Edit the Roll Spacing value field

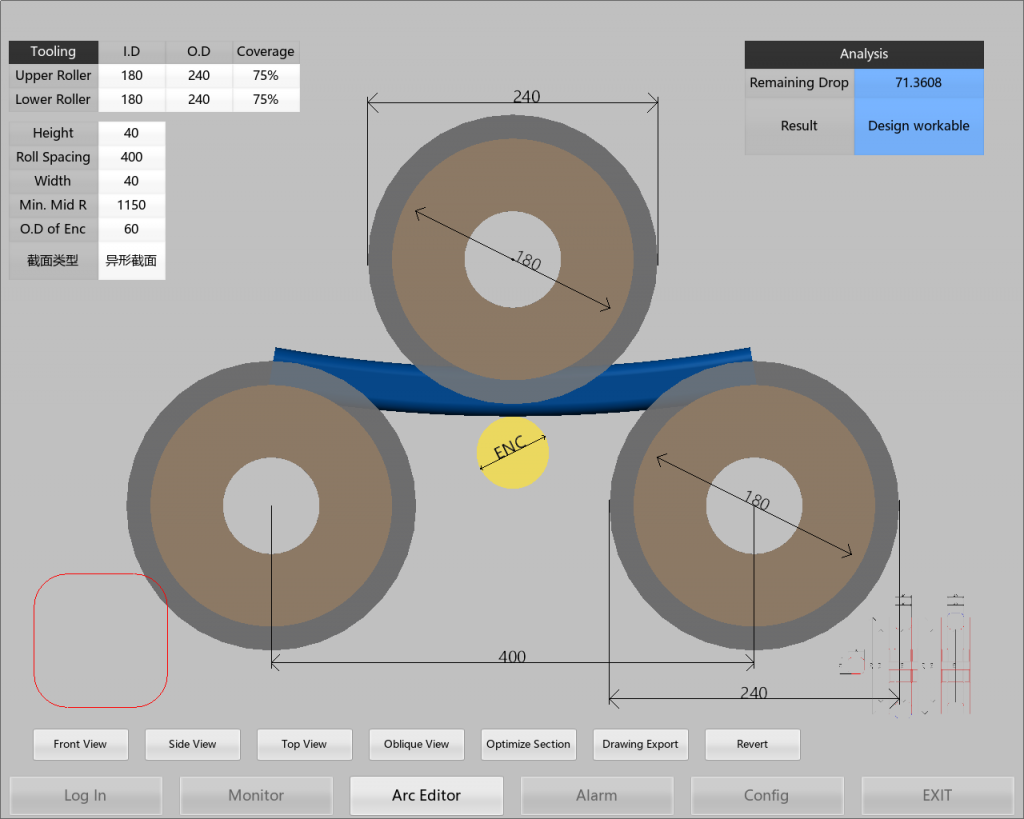131,157
